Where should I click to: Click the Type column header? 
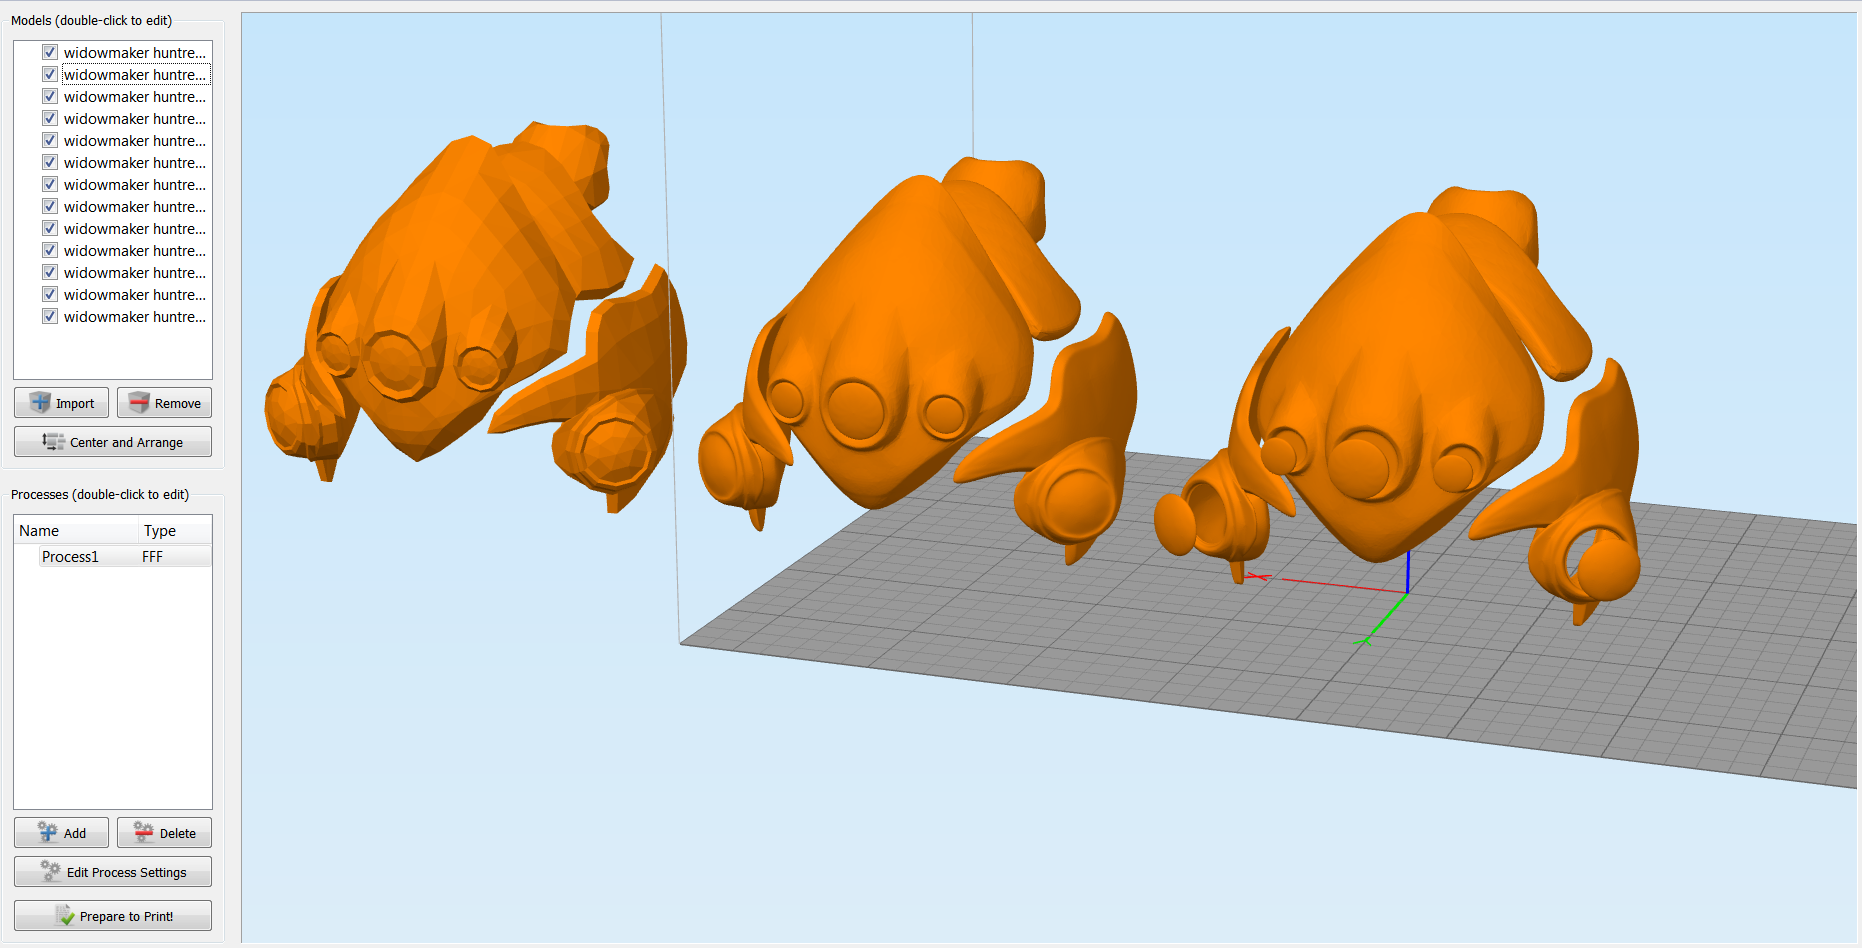coord(175,531)
